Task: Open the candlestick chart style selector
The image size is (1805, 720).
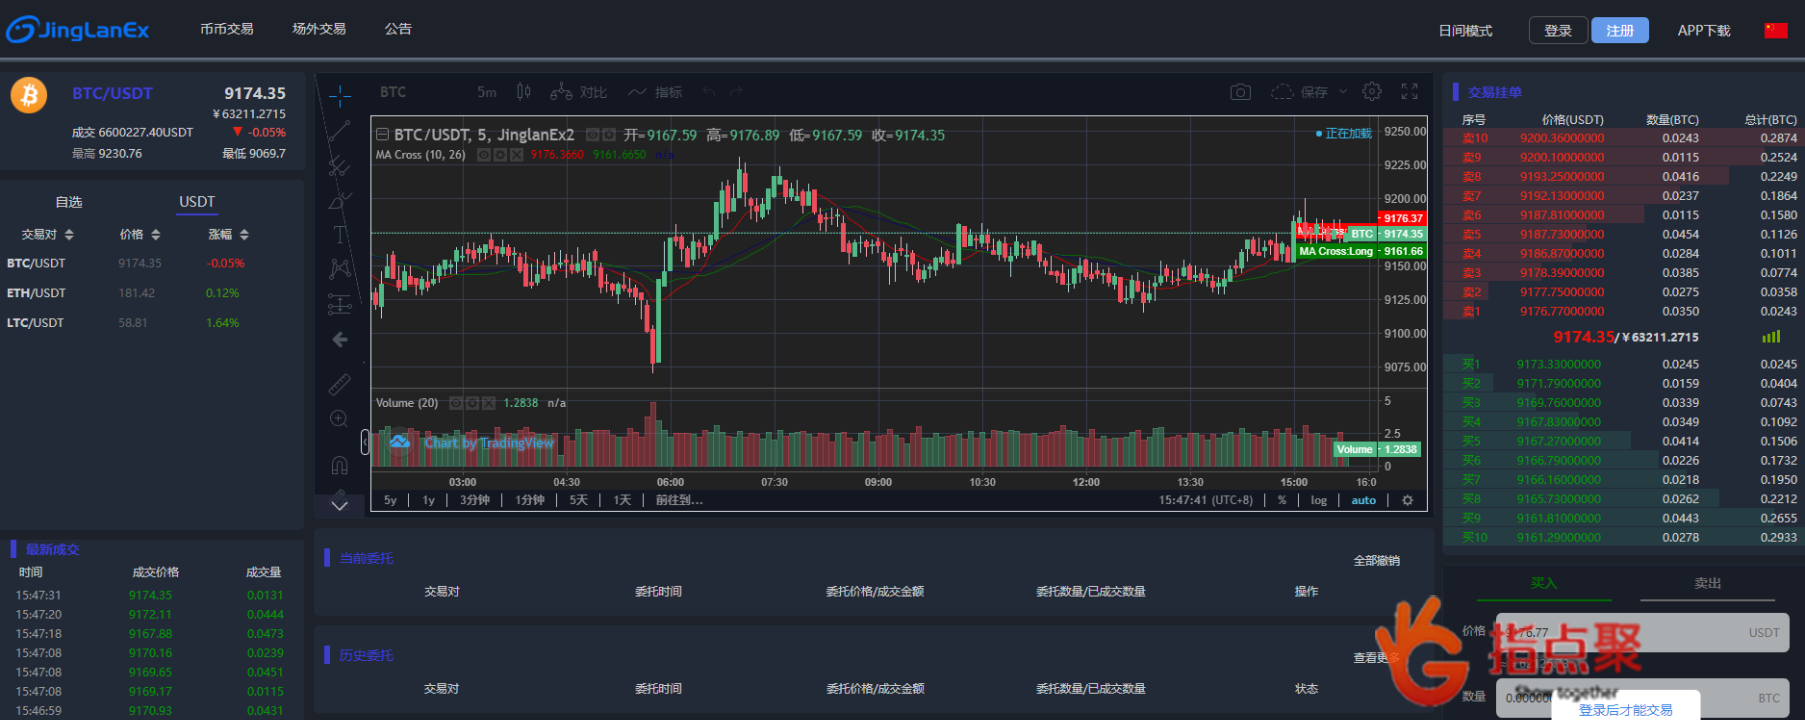Action: point(523,92)
